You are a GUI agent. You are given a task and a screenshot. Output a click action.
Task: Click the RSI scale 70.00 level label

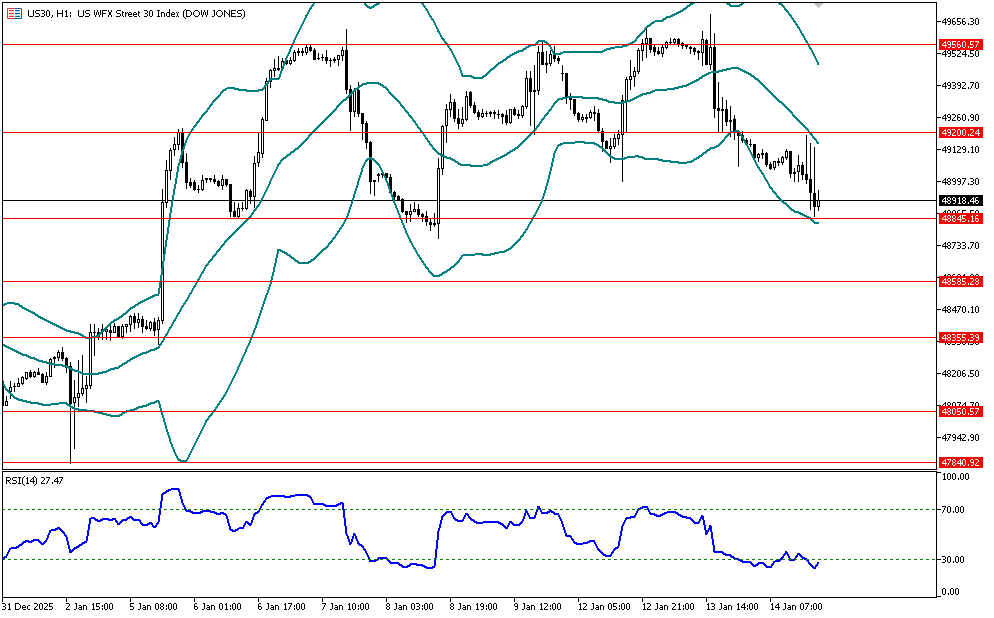954,510
